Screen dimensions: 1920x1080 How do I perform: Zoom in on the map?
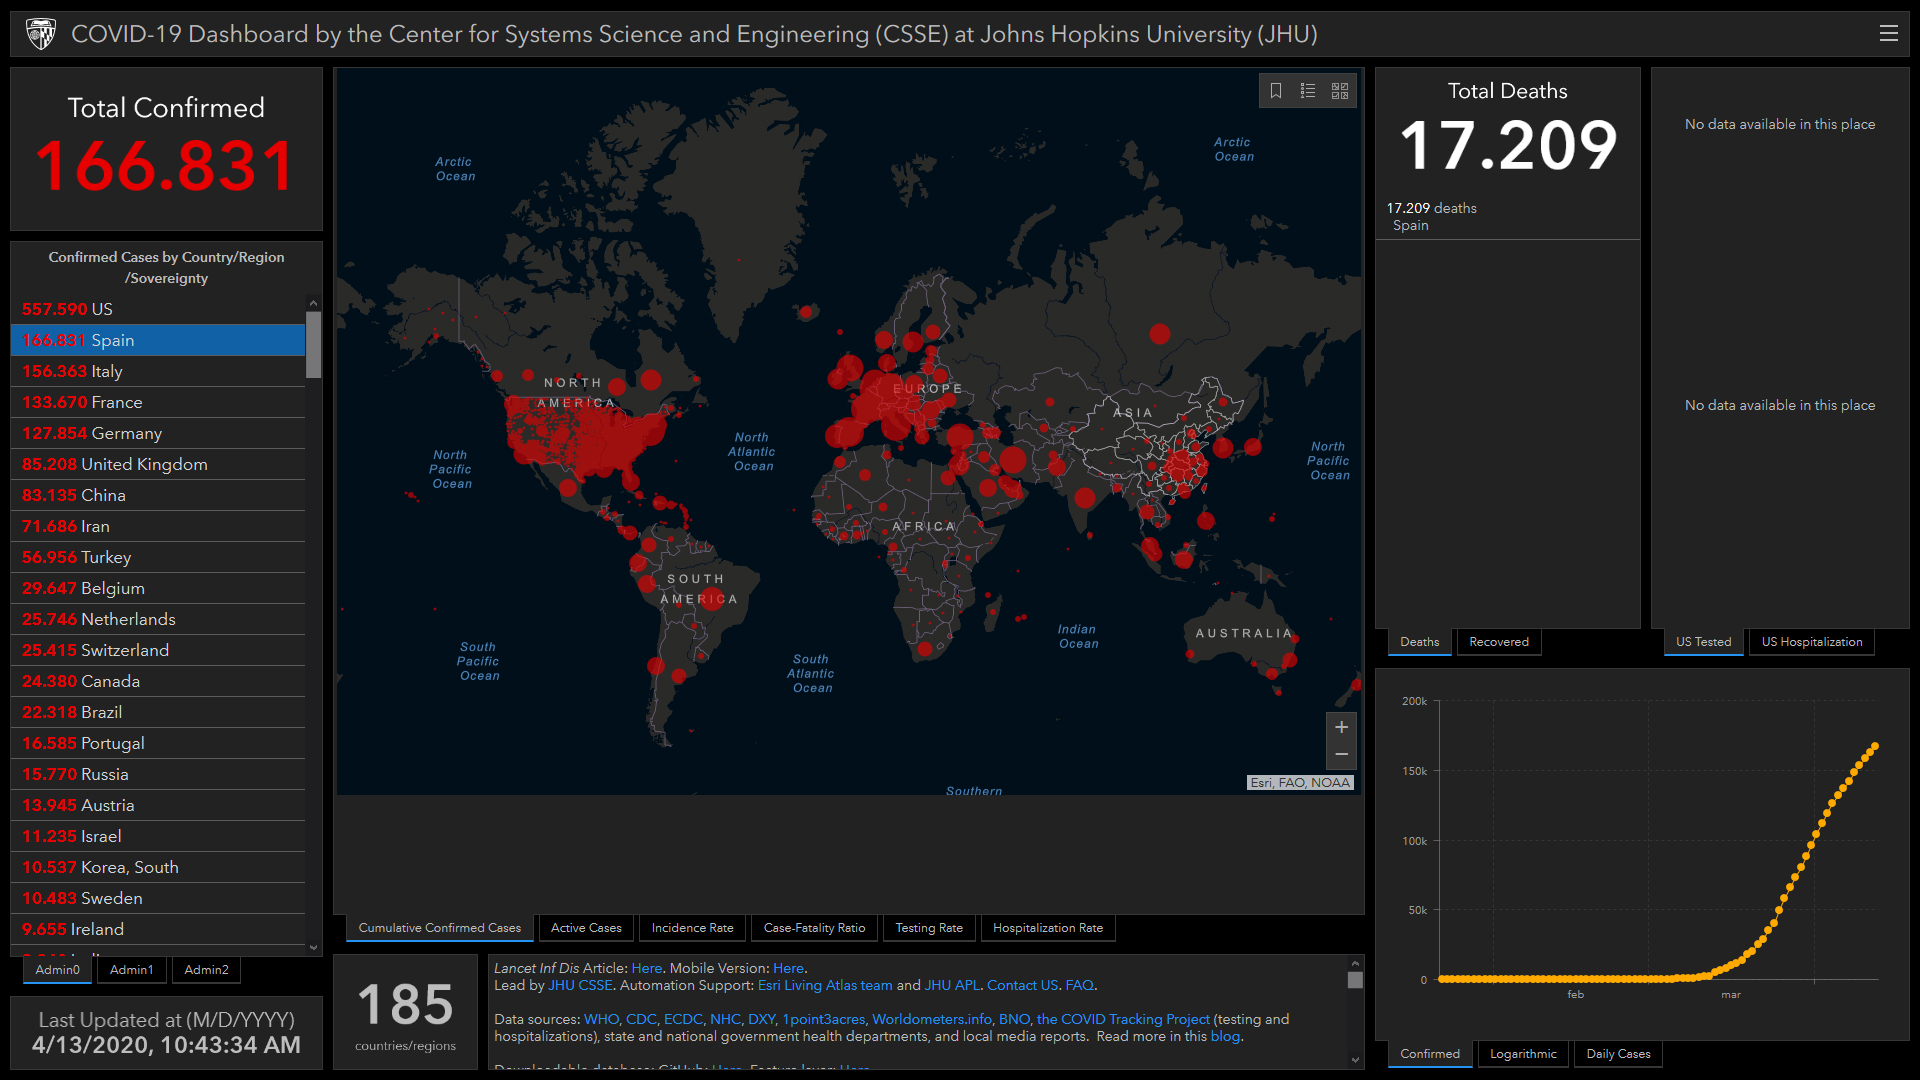1342,727
